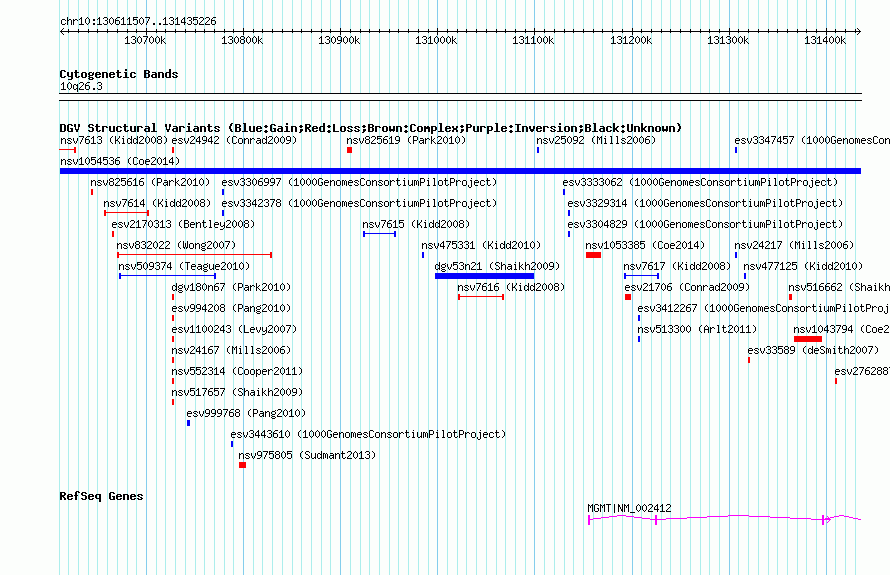This screenshot has height=575, width=890.
Task: Select esv2170313 (Bentley2008) label
Action: coord(183,224)
